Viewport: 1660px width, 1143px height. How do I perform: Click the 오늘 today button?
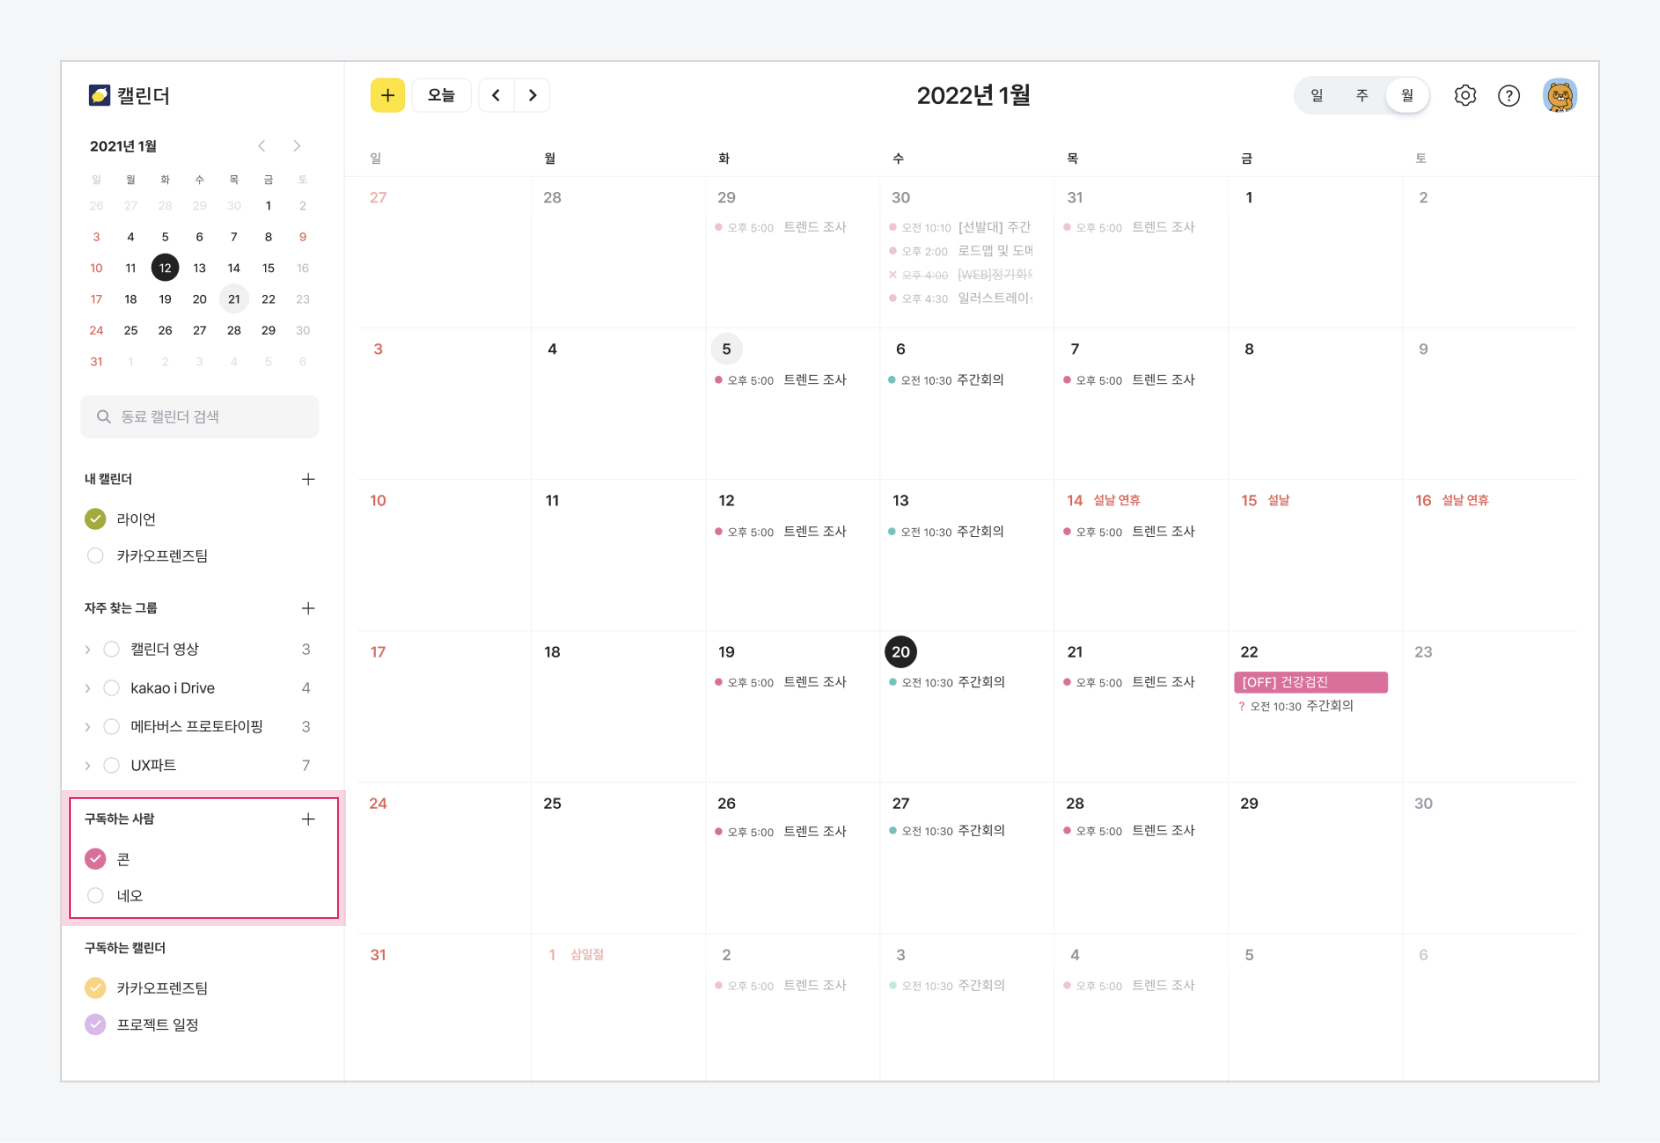coord(441,95)
